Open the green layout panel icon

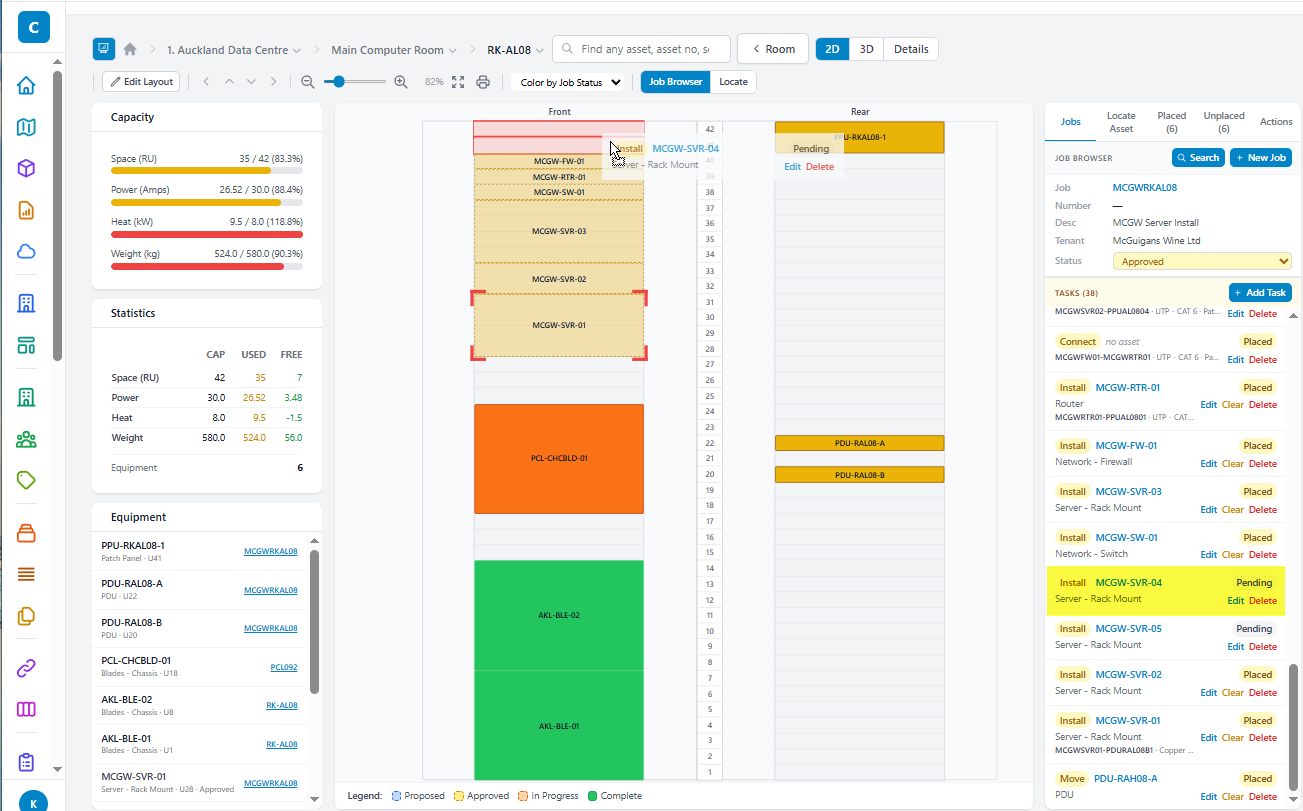click(x=27, y=345)
